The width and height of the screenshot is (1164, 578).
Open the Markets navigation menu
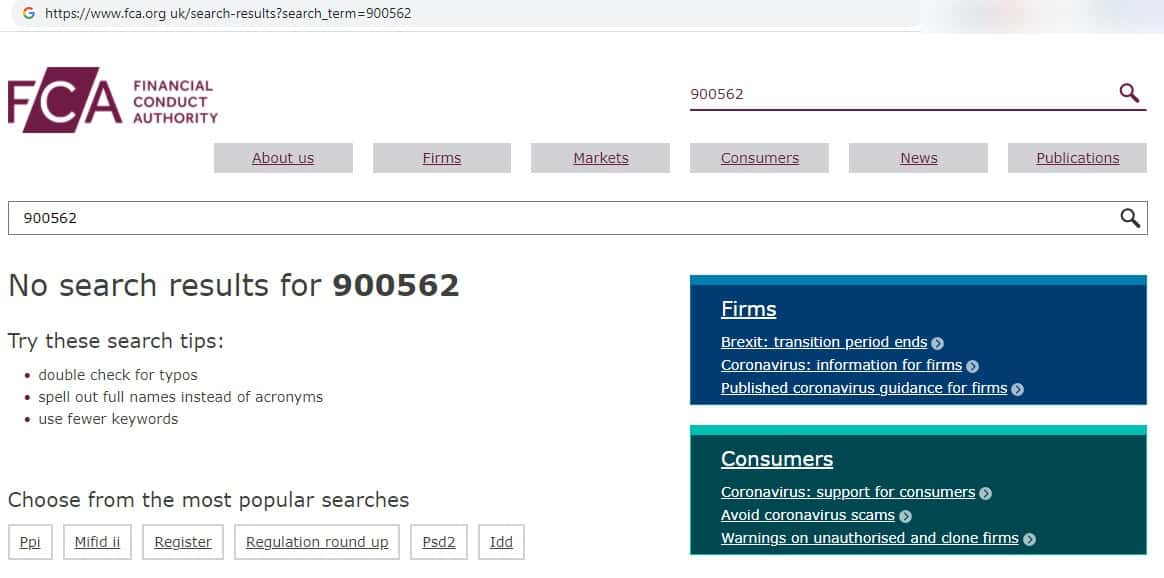point(601,158)
